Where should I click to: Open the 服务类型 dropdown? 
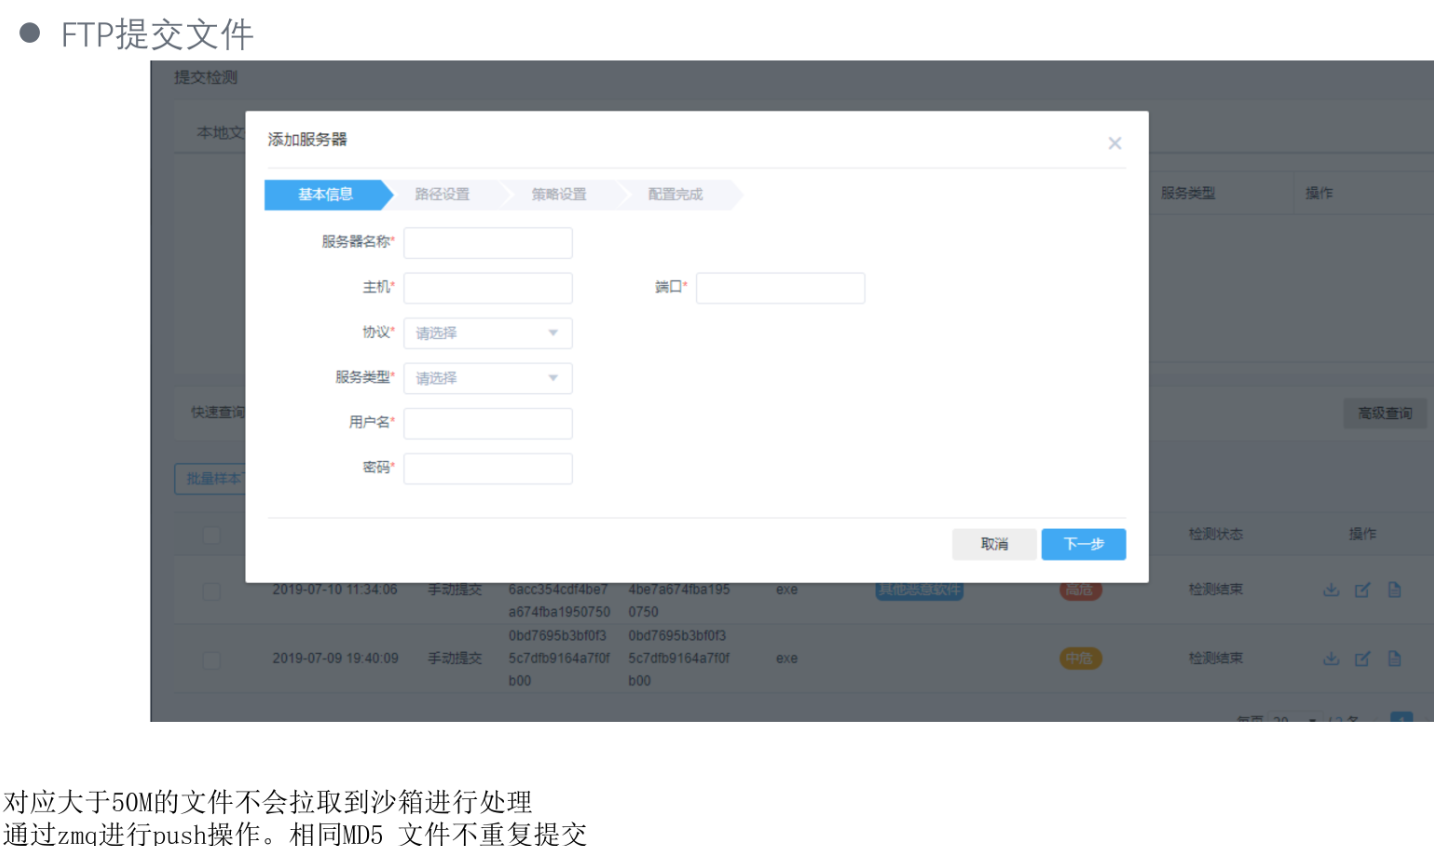488,378
